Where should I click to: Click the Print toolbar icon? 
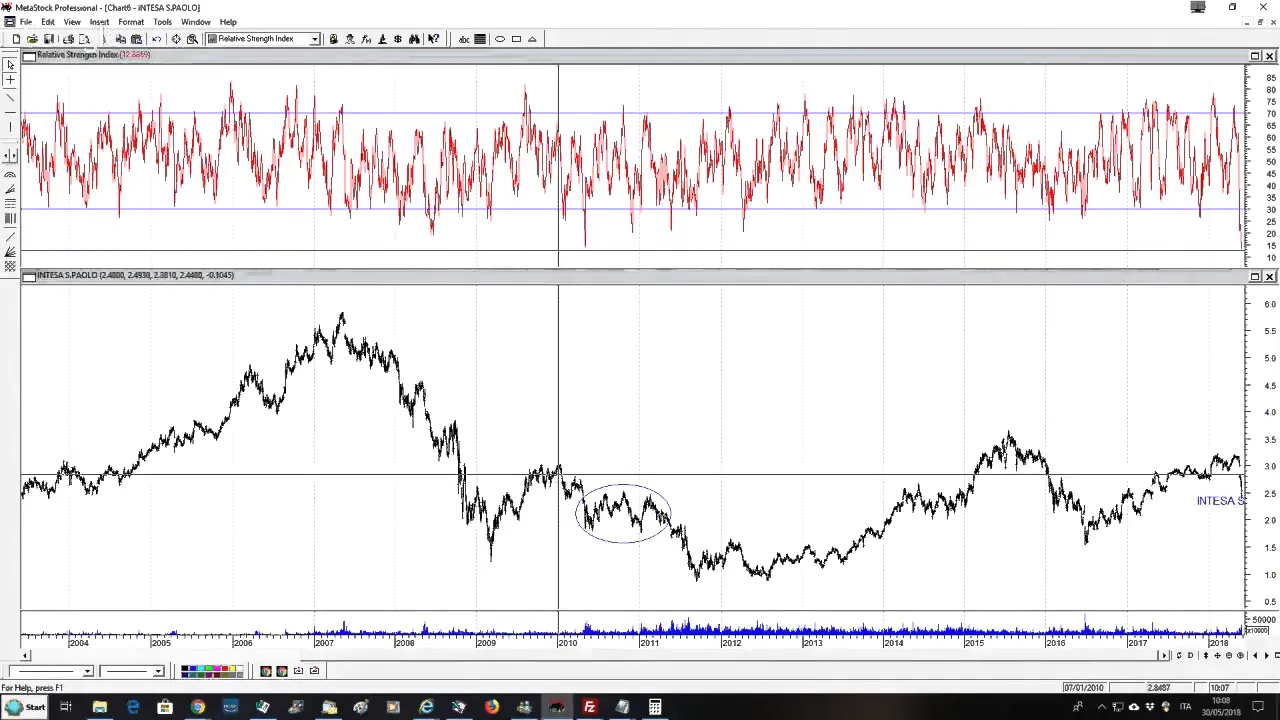tap(68, 39)
